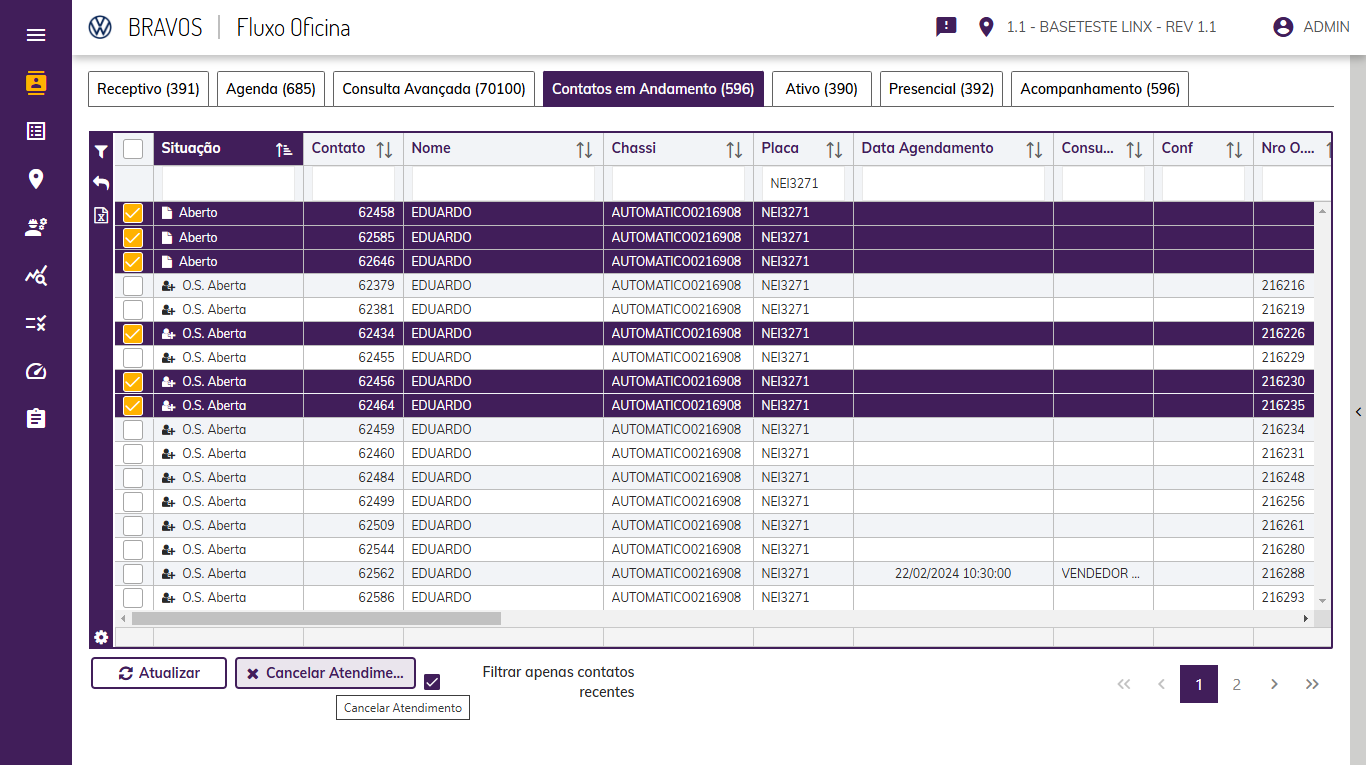The image size is (1366, 765).
Task: Check the checkbox for contact 62381
Action: (133, 310)
